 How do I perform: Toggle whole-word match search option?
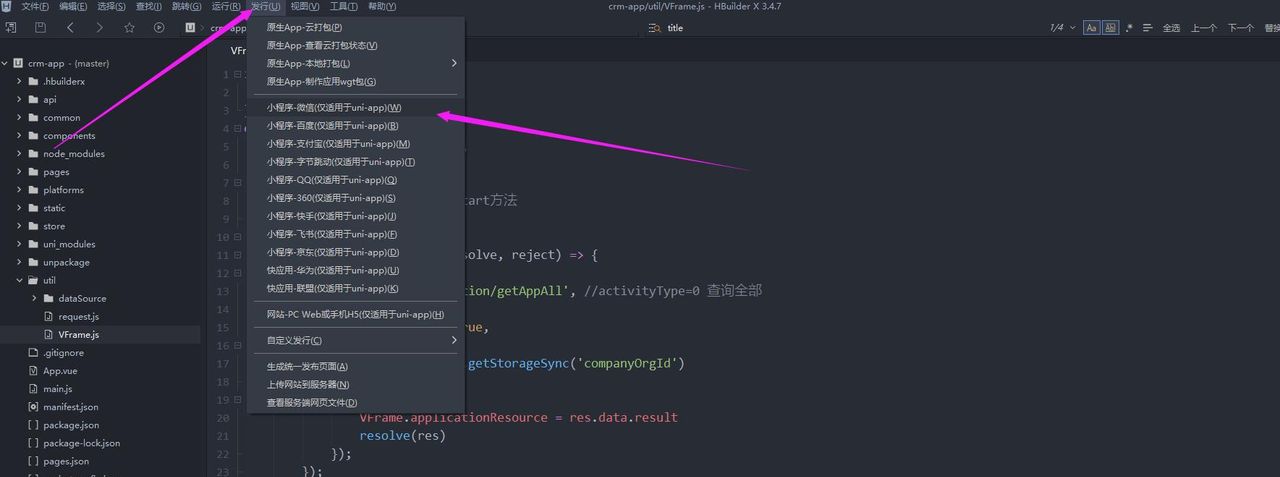pos(1110,28)
